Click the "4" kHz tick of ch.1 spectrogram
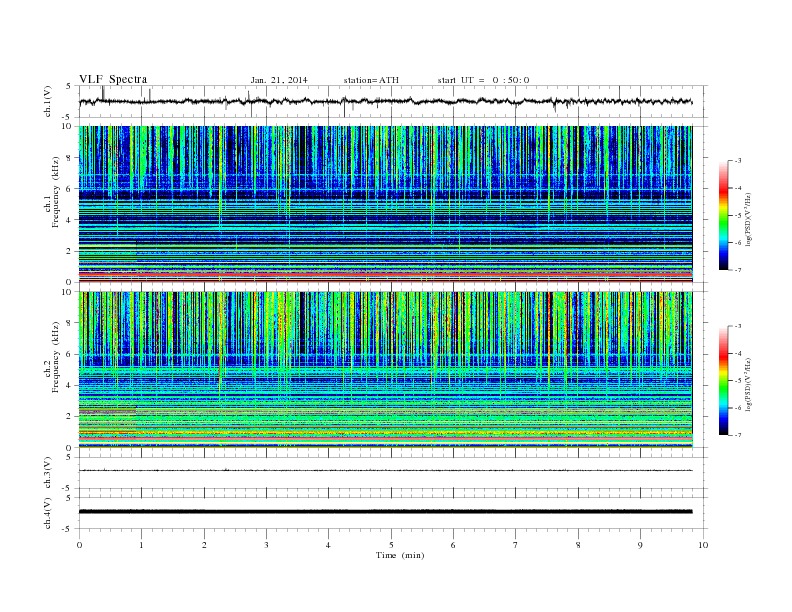The height and width of the screenshot is (612, 792). tap(69, 220)
